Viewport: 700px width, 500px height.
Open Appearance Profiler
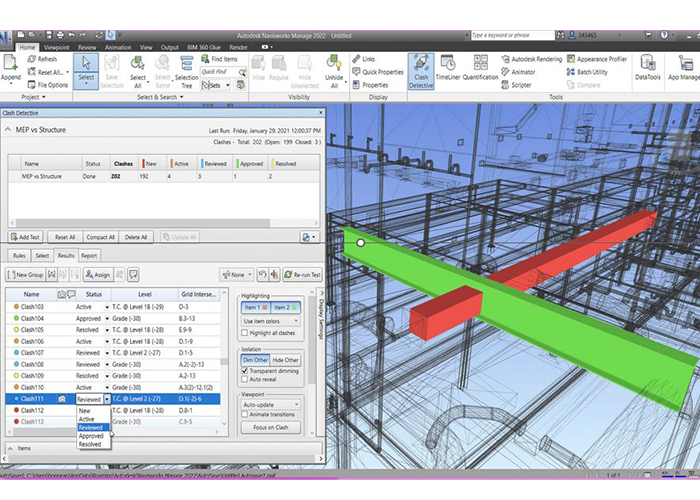coord(597,59)
